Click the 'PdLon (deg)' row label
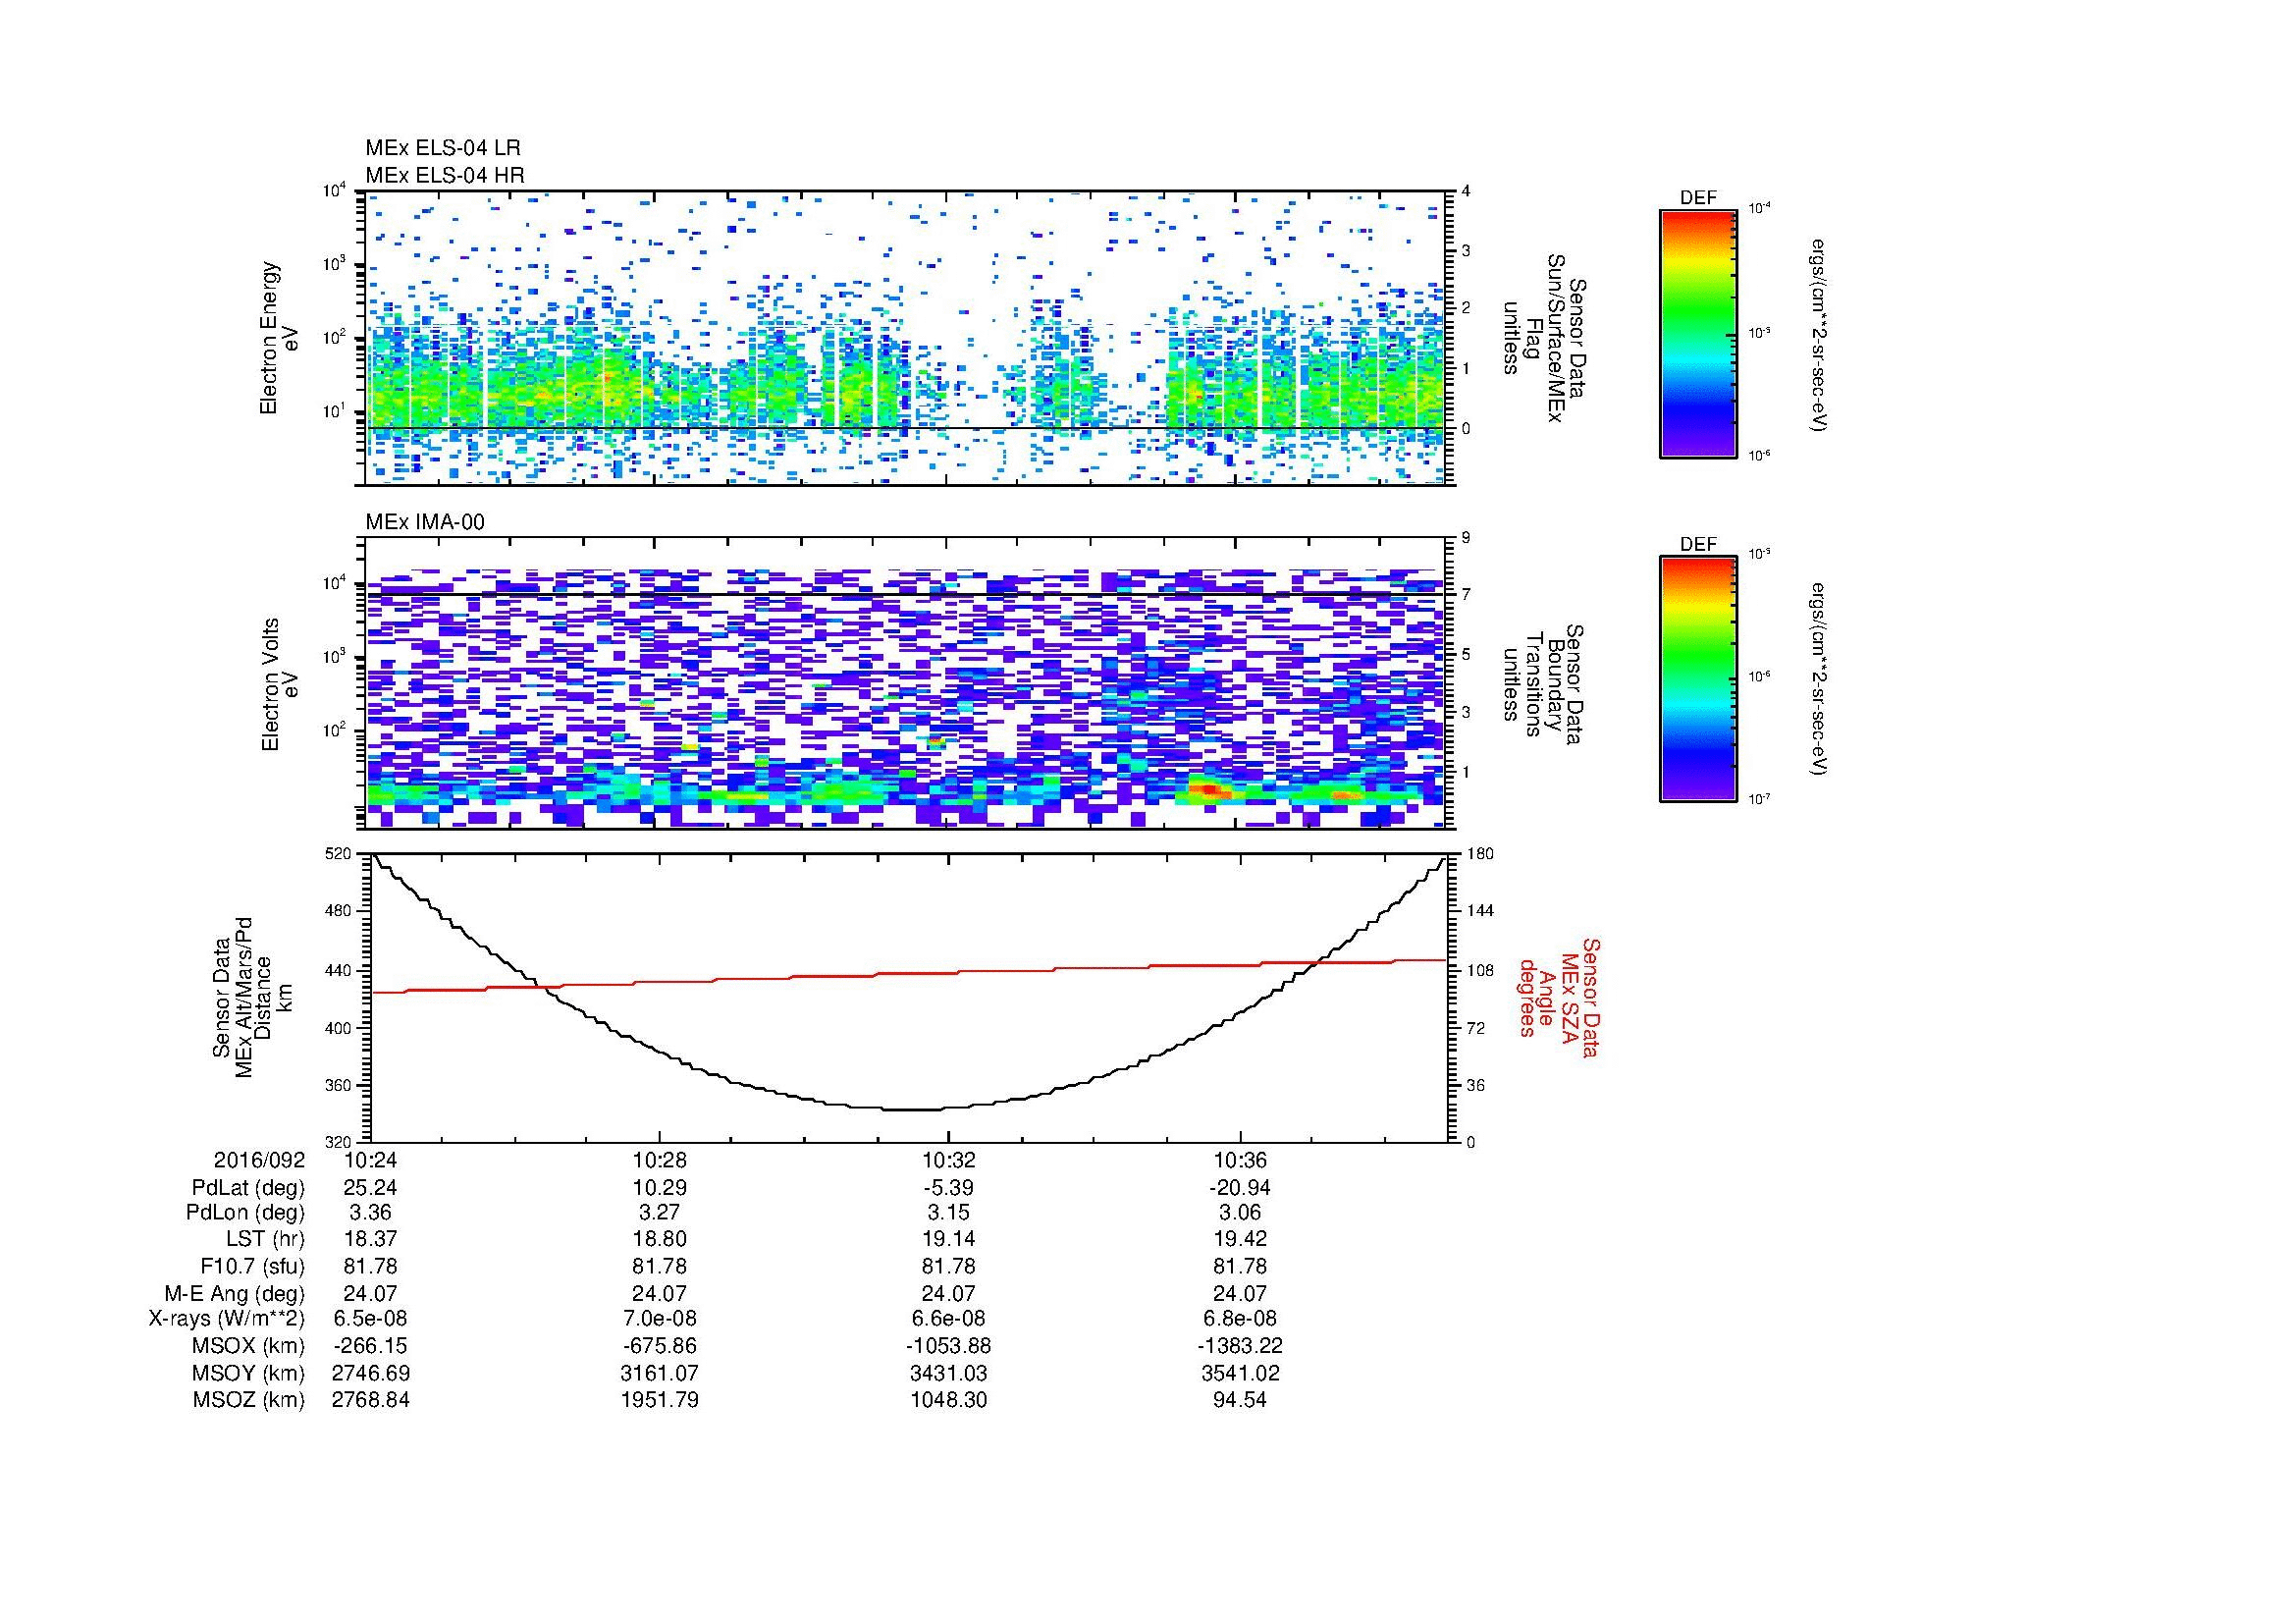The height and width of the screenshot is (1623, 2296). click(245, 1213)
